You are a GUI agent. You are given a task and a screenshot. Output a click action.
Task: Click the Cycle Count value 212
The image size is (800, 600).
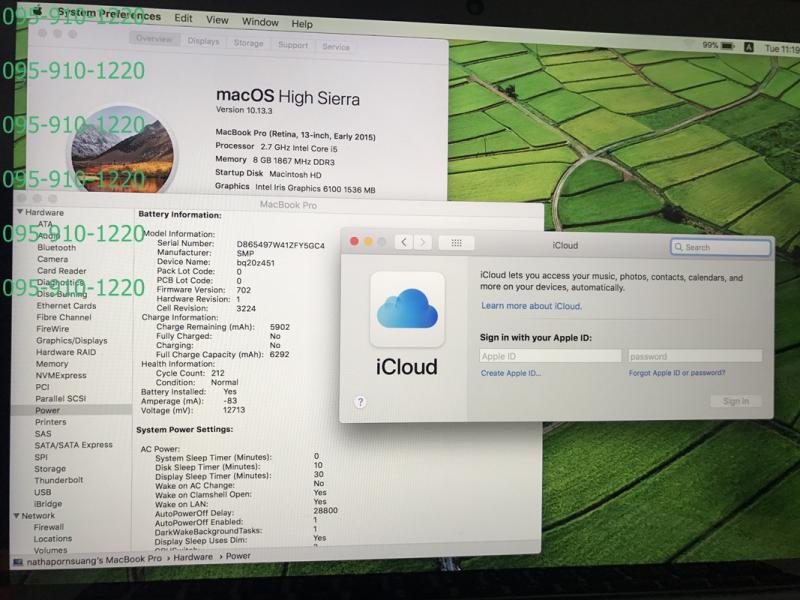218,373
